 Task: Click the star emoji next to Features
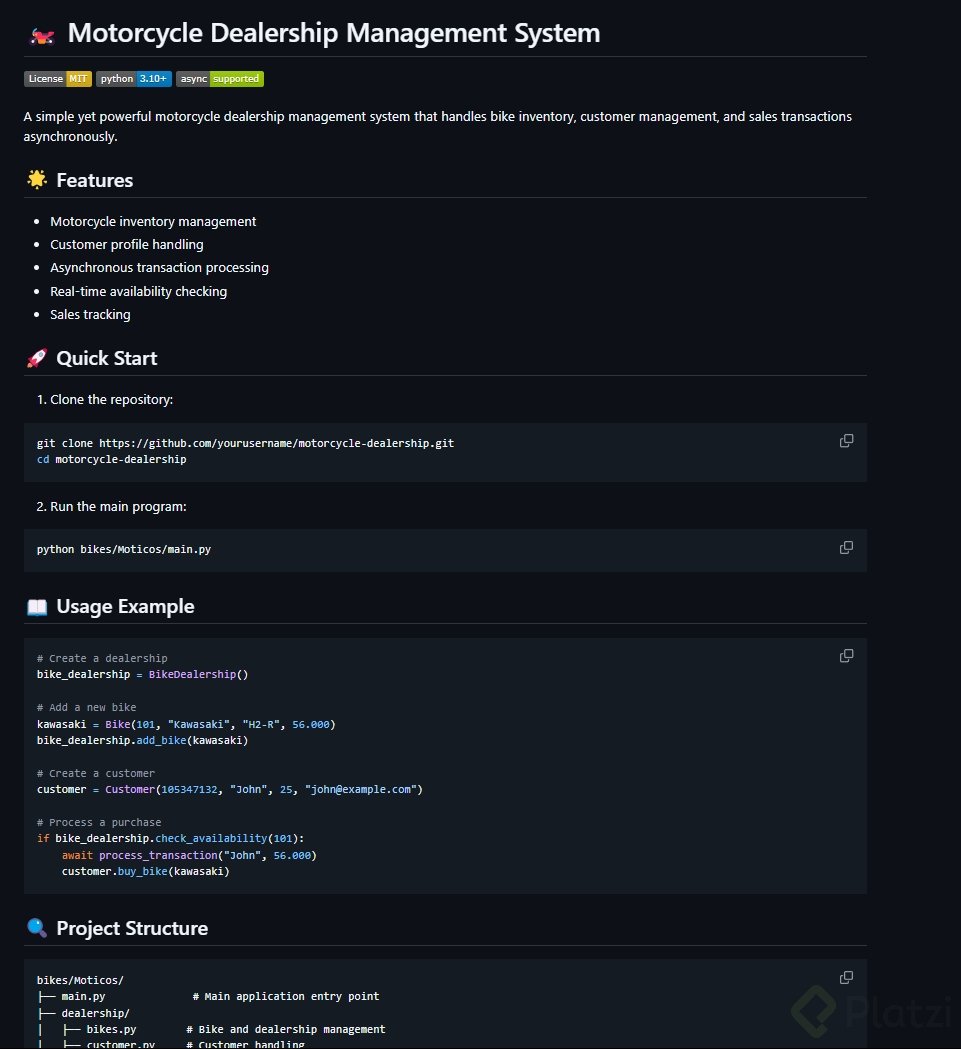[37, 180]
